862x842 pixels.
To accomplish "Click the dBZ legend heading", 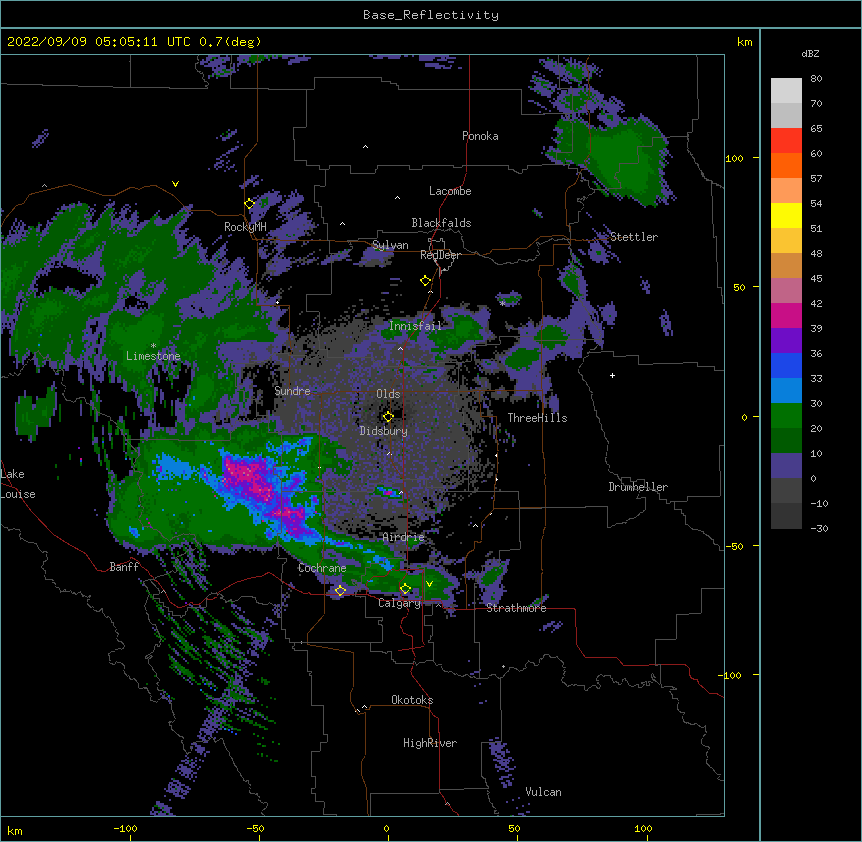I will click(x=810, y=53).
